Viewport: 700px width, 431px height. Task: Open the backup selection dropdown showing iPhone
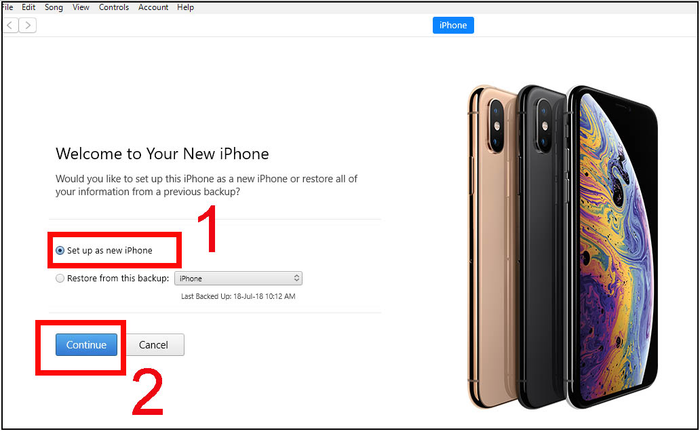click(238, 278)
